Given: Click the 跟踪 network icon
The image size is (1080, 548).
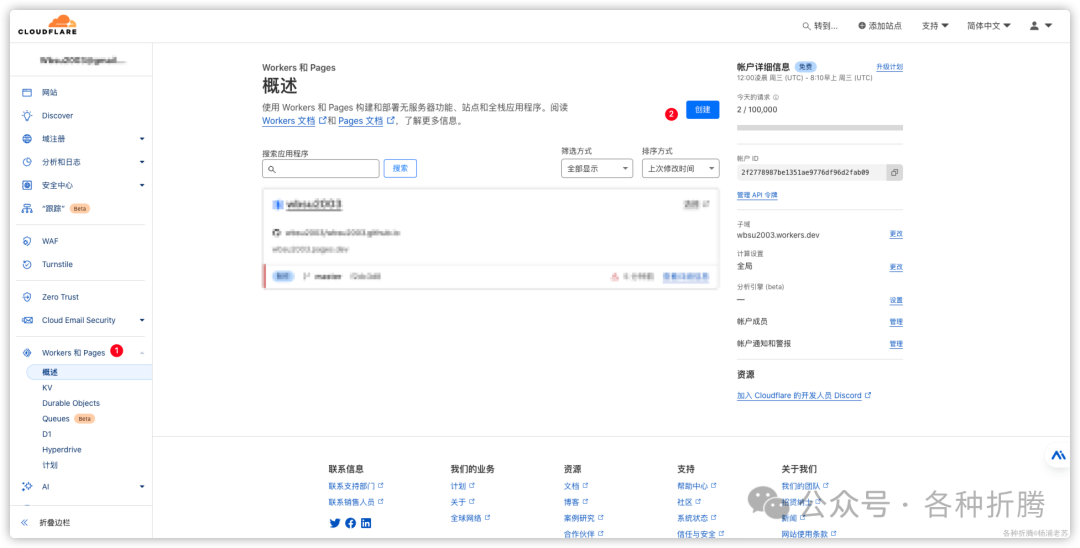Looking at the screenshot, I should point(27,208).
